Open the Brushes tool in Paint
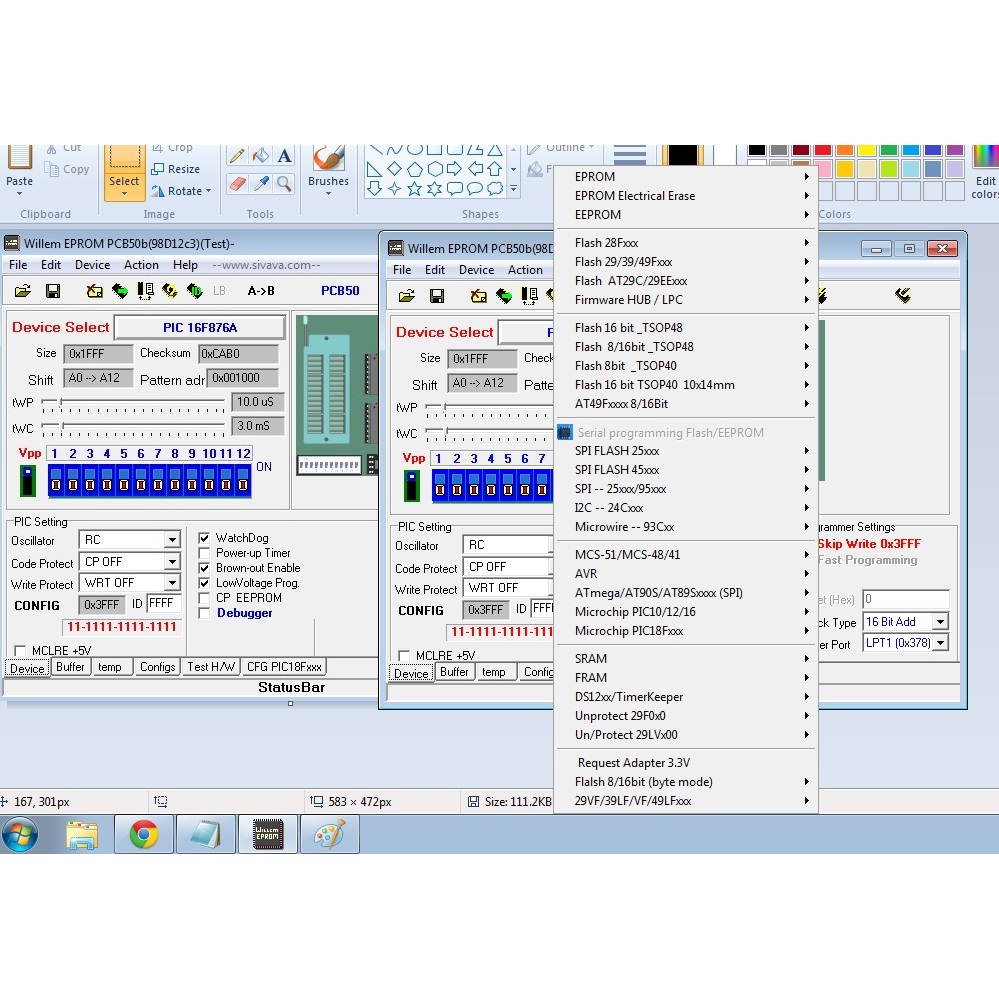 tap(328, 171)
